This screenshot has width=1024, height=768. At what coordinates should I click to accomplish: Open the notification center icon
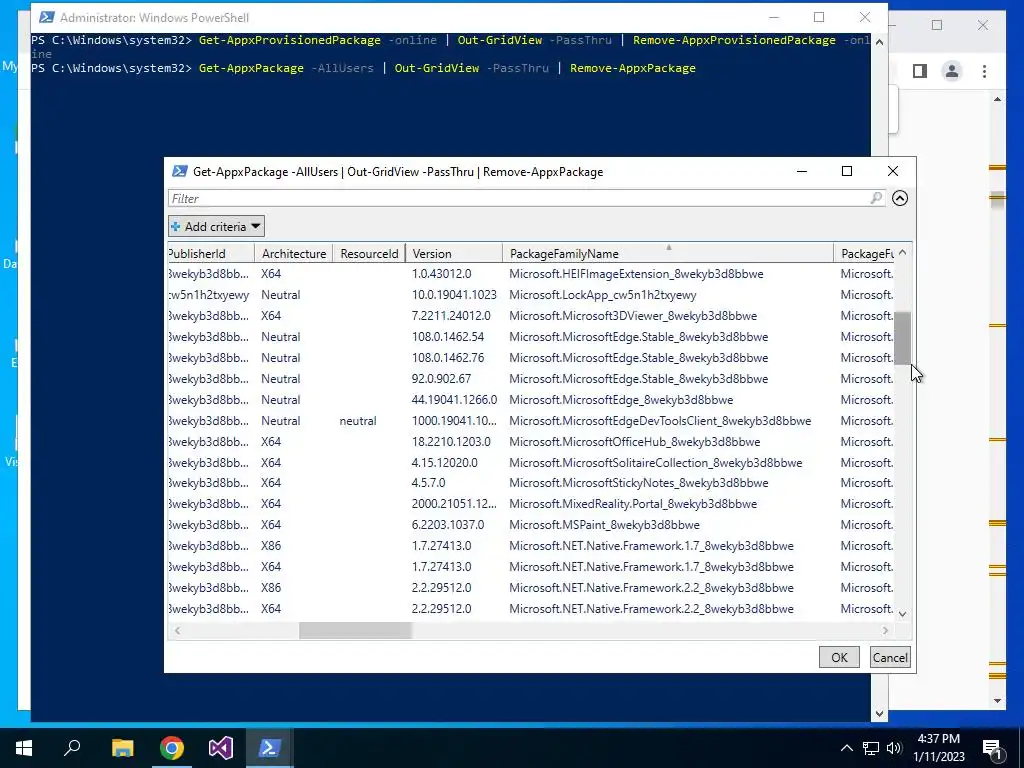pyautogui.click(x=992, y=748)
